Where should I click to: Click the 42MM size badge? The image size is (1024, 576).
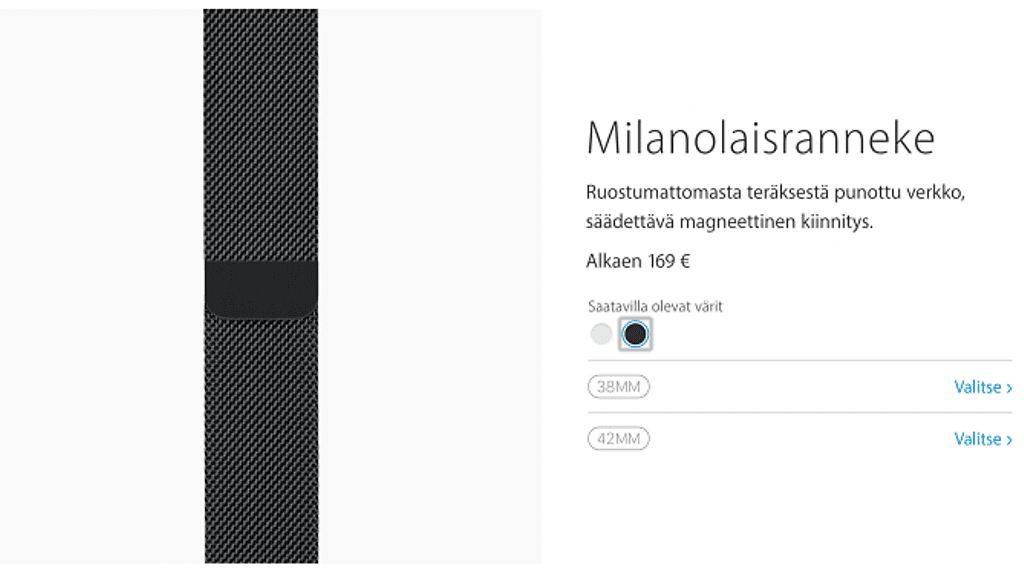(618, 439)
